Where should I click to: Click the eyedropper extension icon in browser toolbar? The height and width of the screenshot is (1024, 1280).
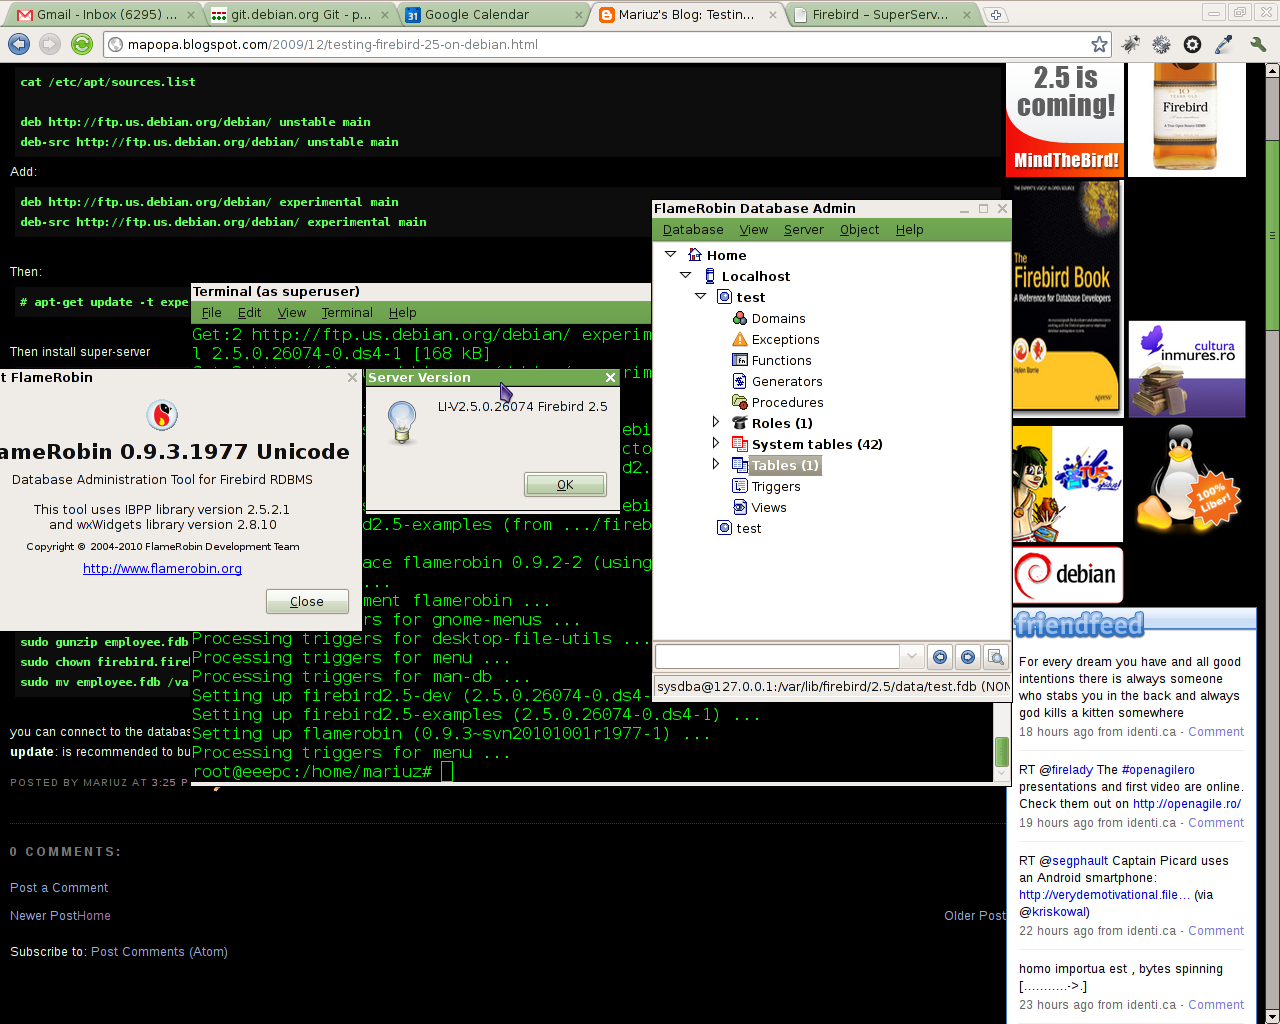tap(1224, 44)
